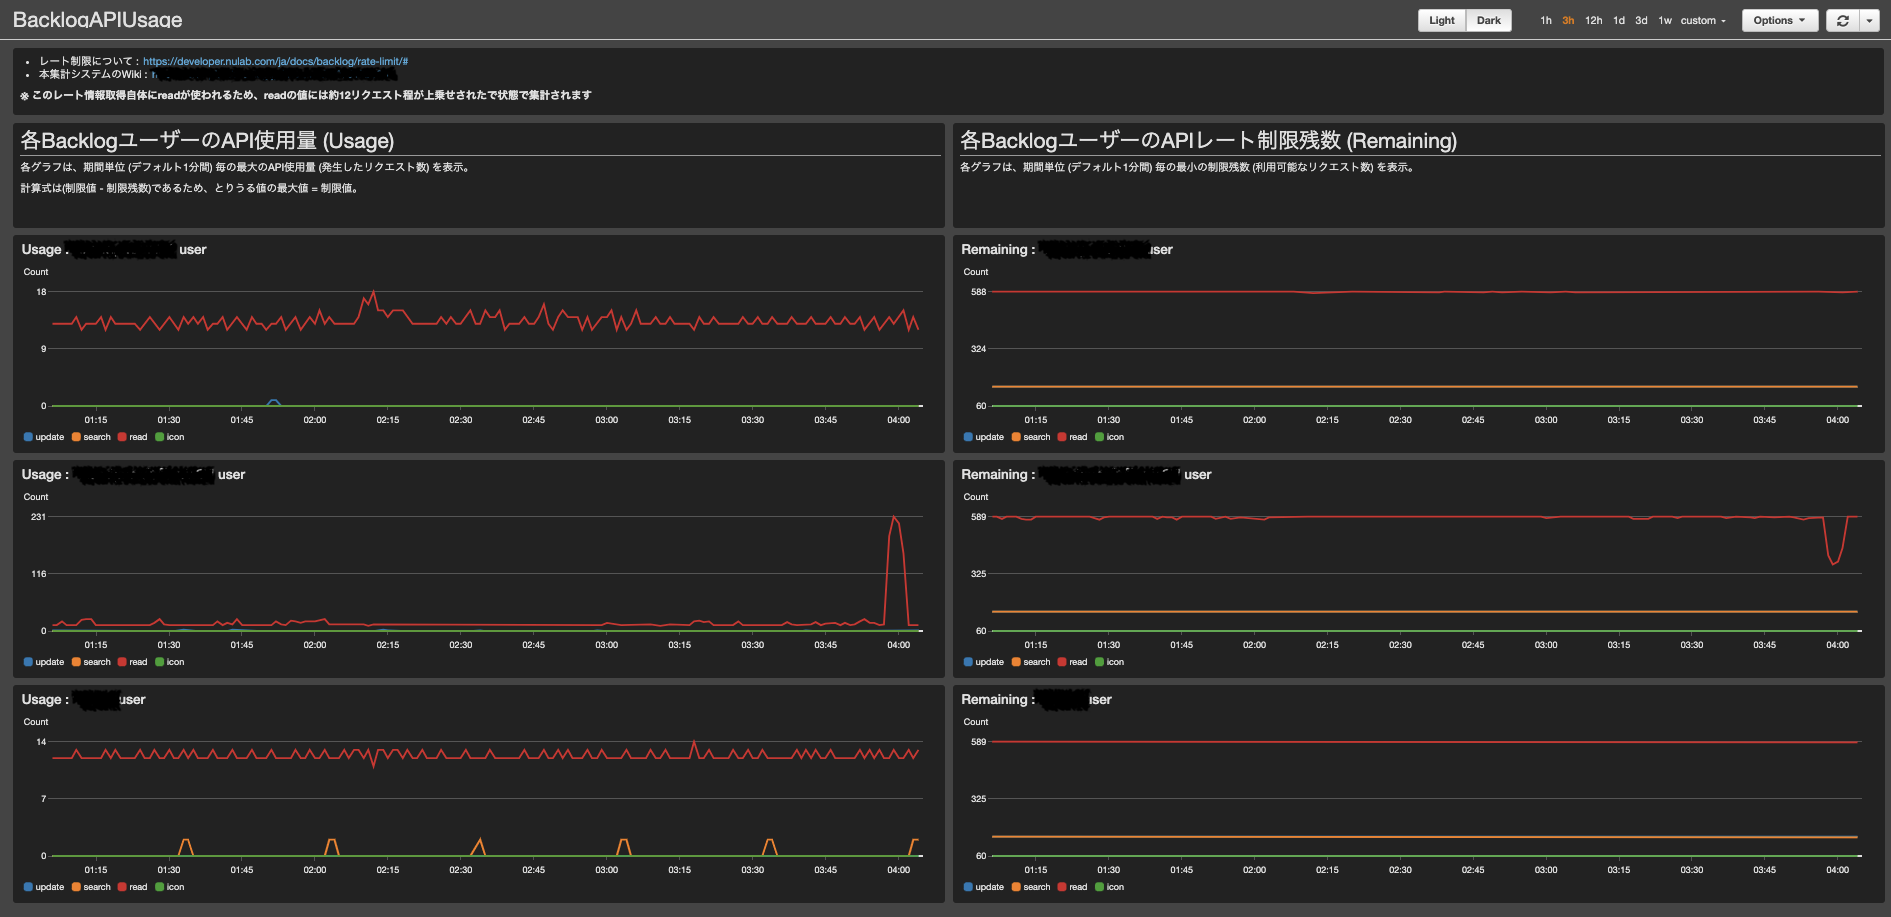Toggle icon series in first Usage chart legend

point(169,437)
